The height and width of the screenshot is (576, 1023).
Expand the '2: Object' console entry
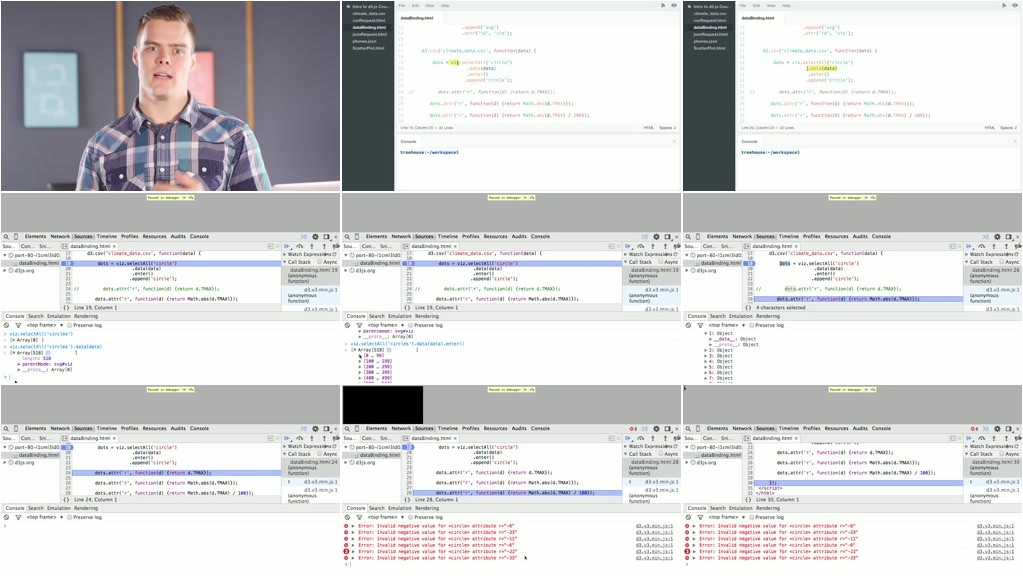705,350
